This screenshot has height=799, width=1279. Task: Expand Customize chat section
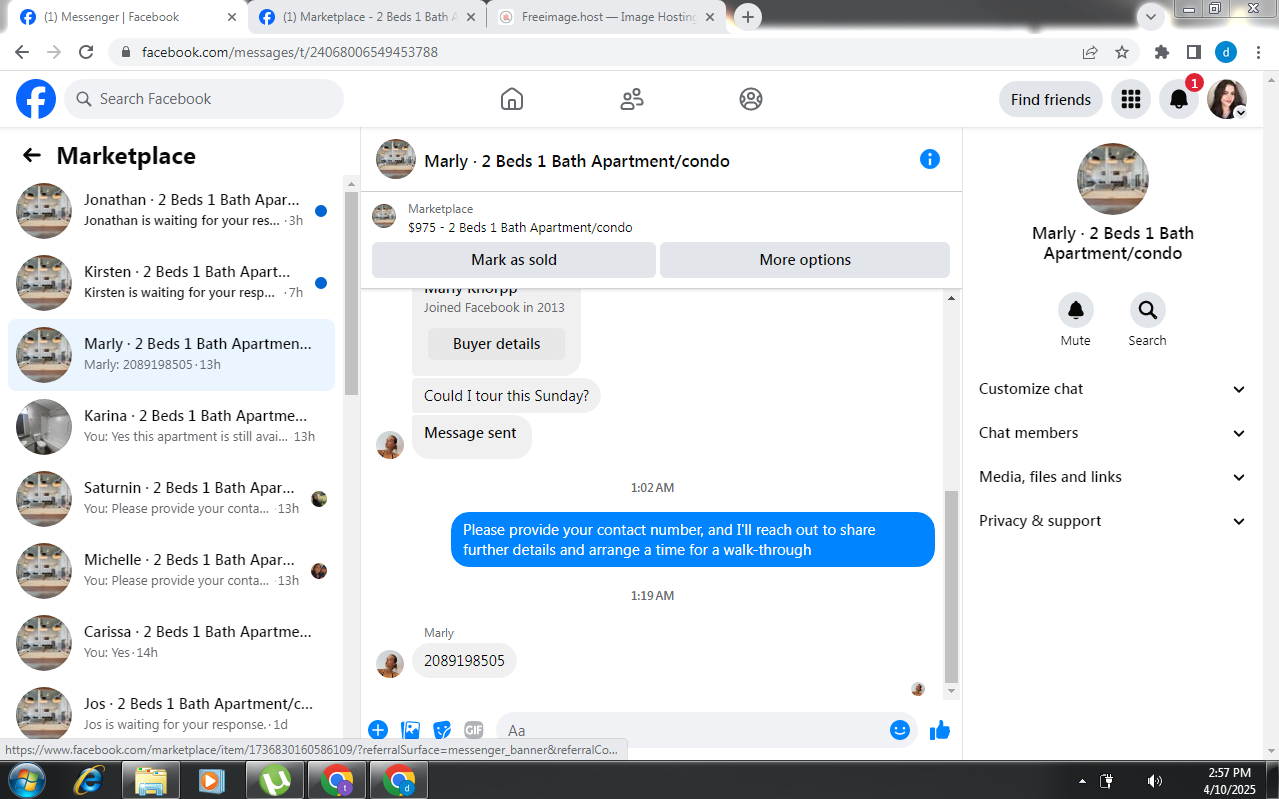[1113, 389]
